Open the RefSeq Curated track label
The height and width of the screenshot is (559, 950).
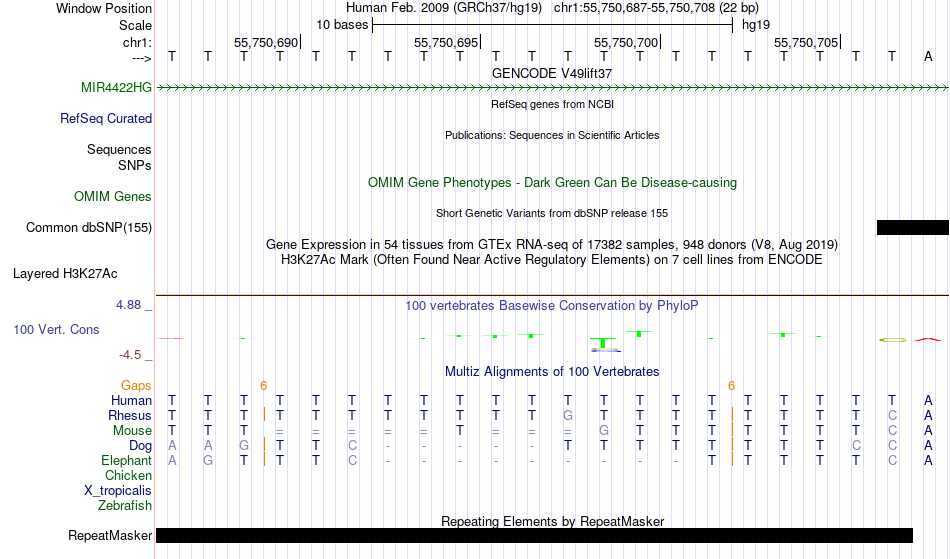[x=105, y=118]
